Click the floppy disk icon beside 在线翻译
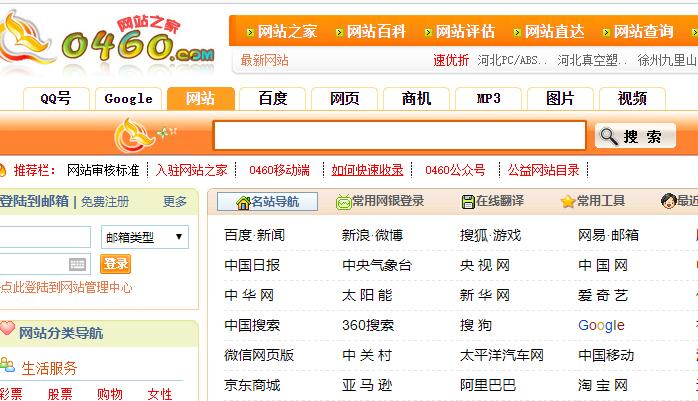This screenshot has width=698, height=401. (x=467, y=202)
